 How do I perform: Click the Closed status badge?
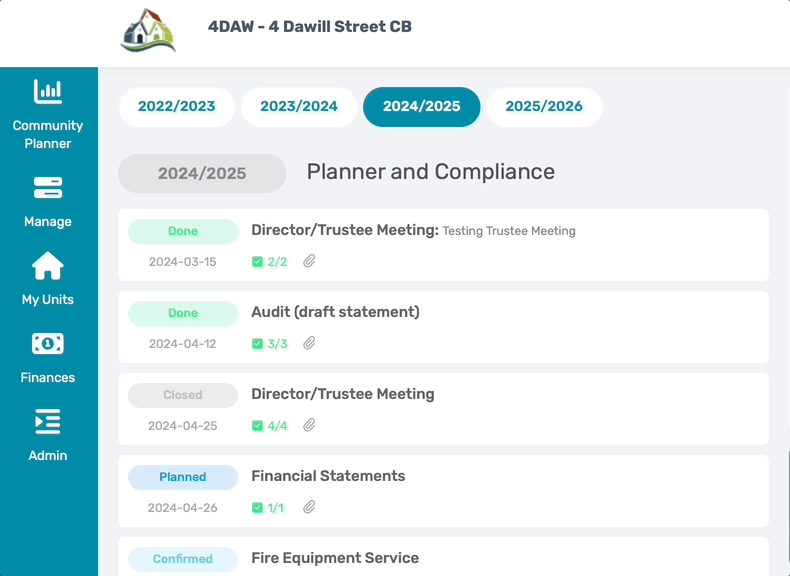click(x=183, y=395)
